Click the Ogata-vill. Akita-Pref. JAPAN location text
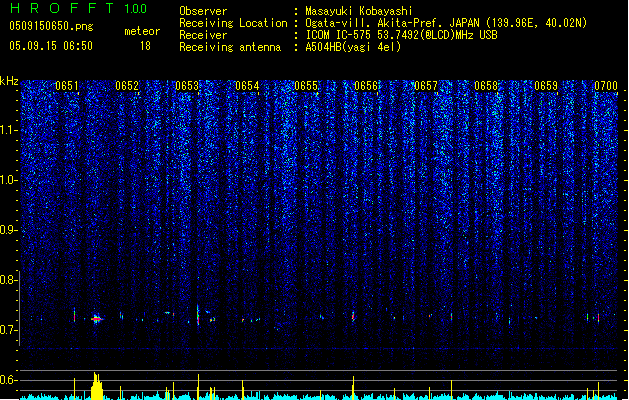Viewport: 629px width, 400px height. point(446,23)
